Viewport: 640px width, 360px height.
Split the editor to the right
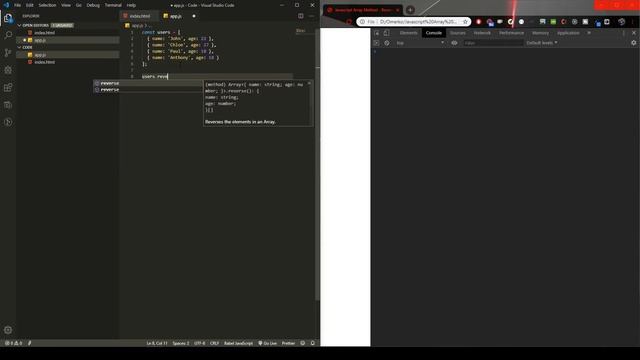pos(301,16)
